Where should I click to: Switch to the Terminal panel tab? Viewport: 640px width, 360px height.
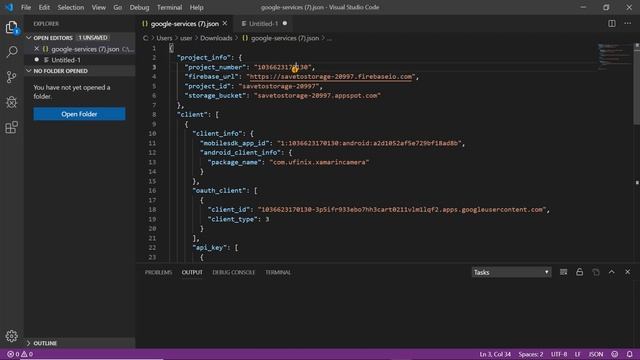tap(278, 272)
